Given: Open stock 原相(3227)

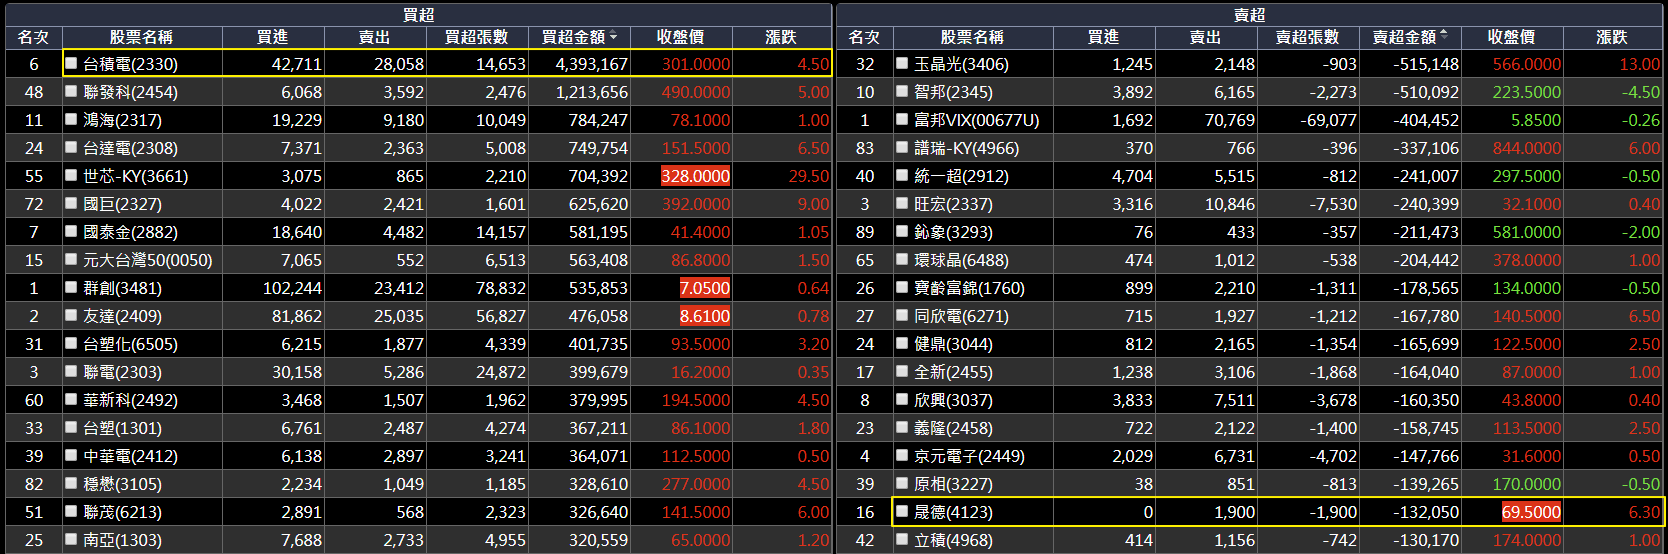Looking at the screenshot, I should click(953, 484).
